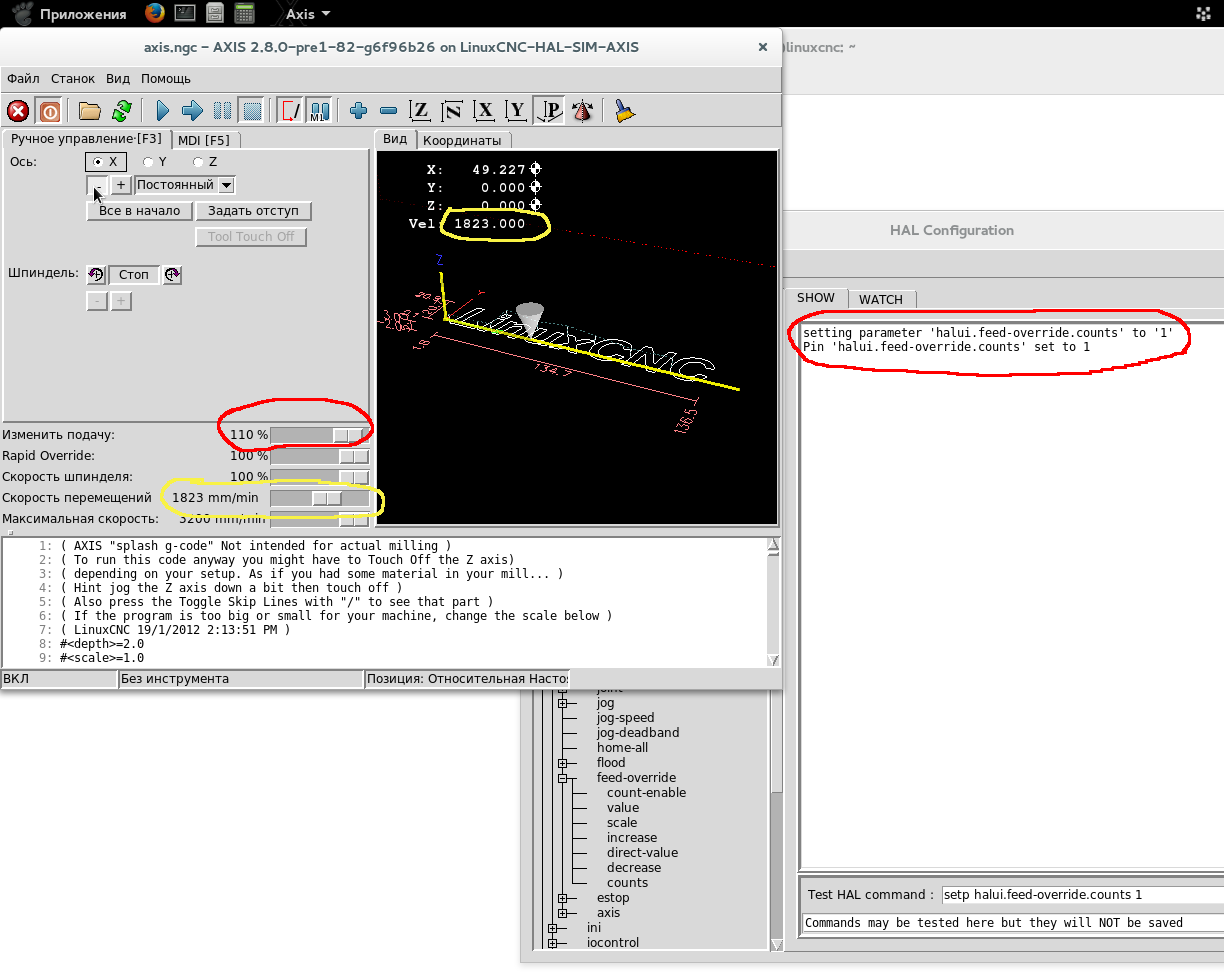1224x977 pixels.
Task: Click the blue Step forward arrow icon
Action: (x=193, y=111)
